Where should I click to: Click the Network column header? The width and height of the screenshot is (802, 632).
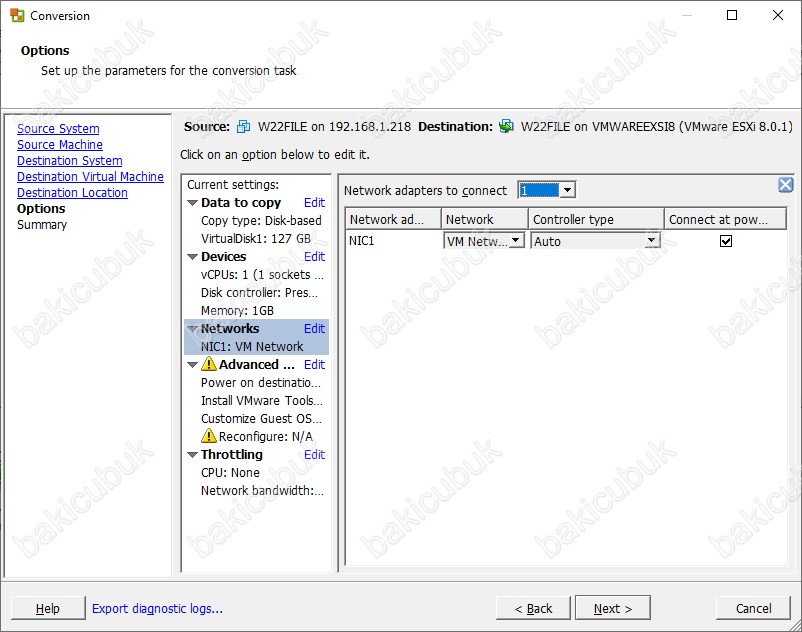[484, 219]
